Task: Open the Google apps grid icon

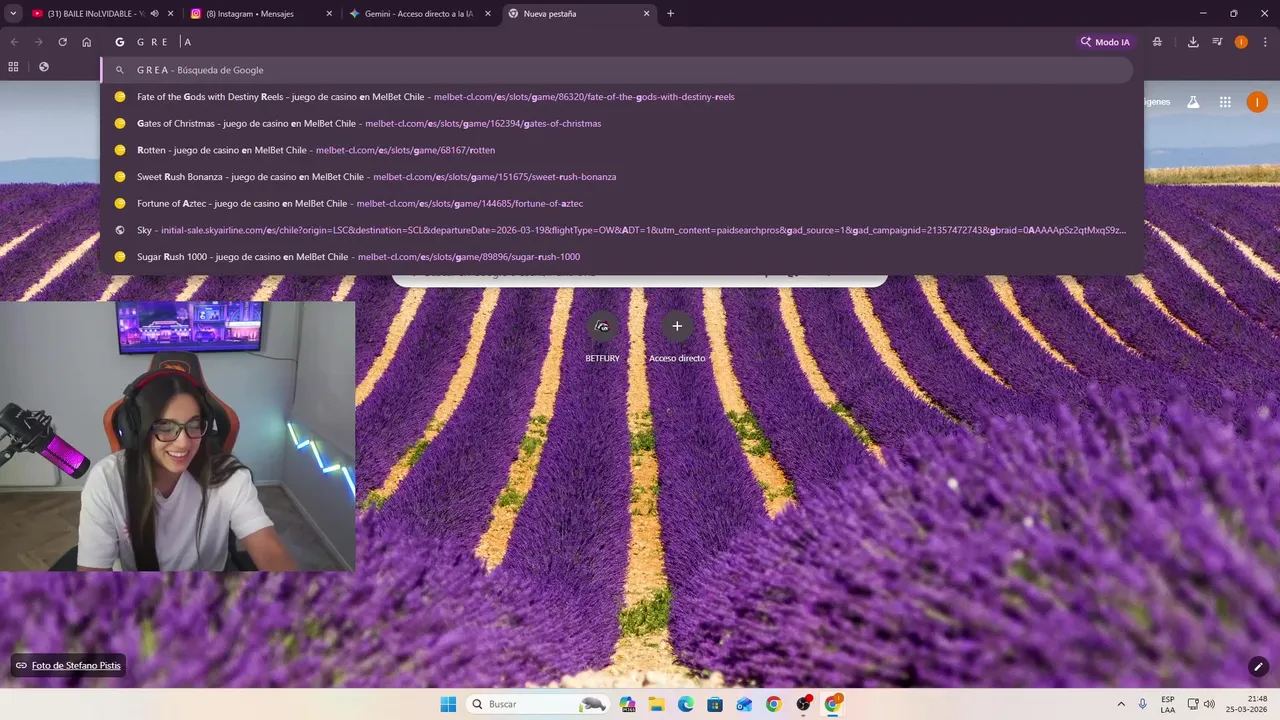Action: (x=1225, y=102)
